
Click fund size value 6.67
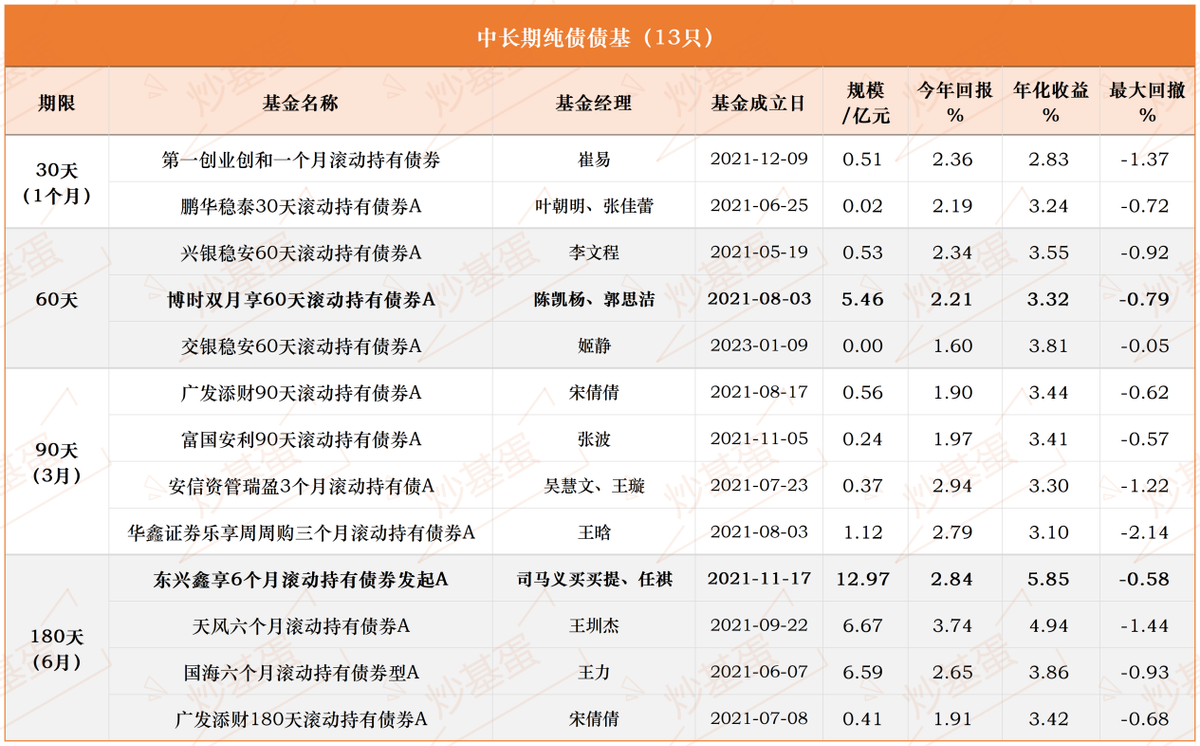(x=864, y=626)
